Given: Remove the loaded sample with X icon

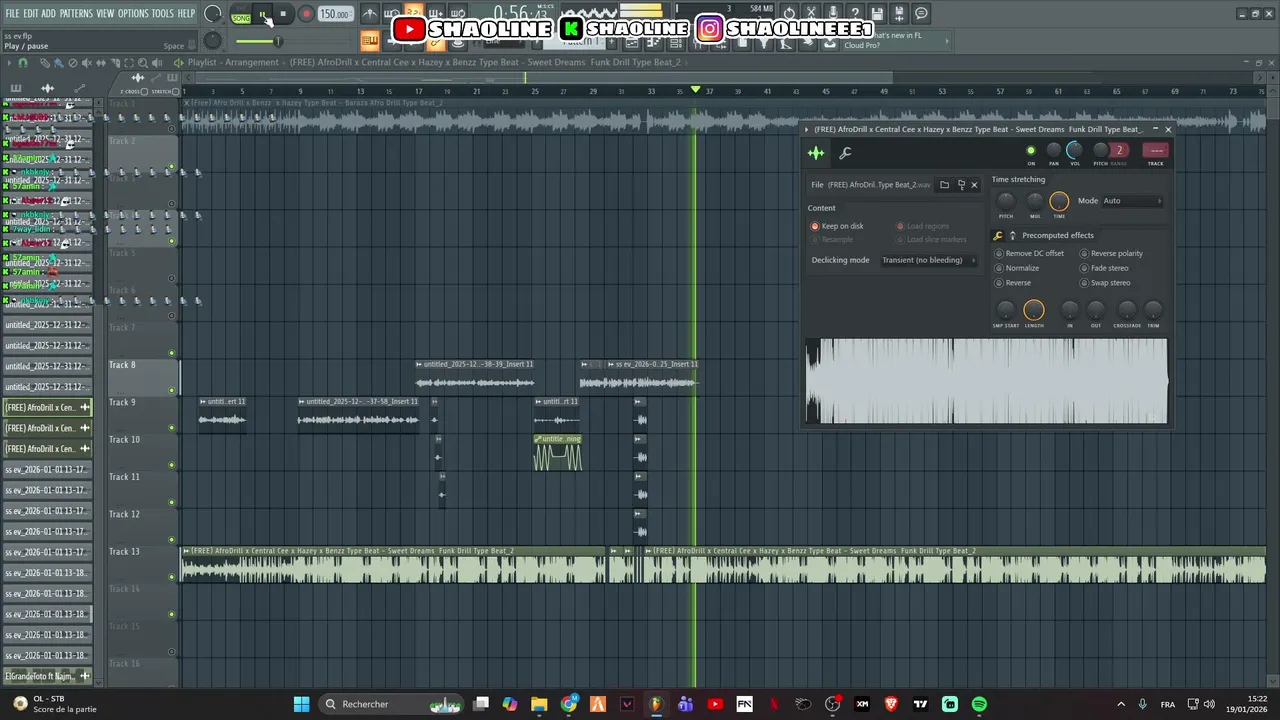Looking at the screenshot, I should point(974,185).
